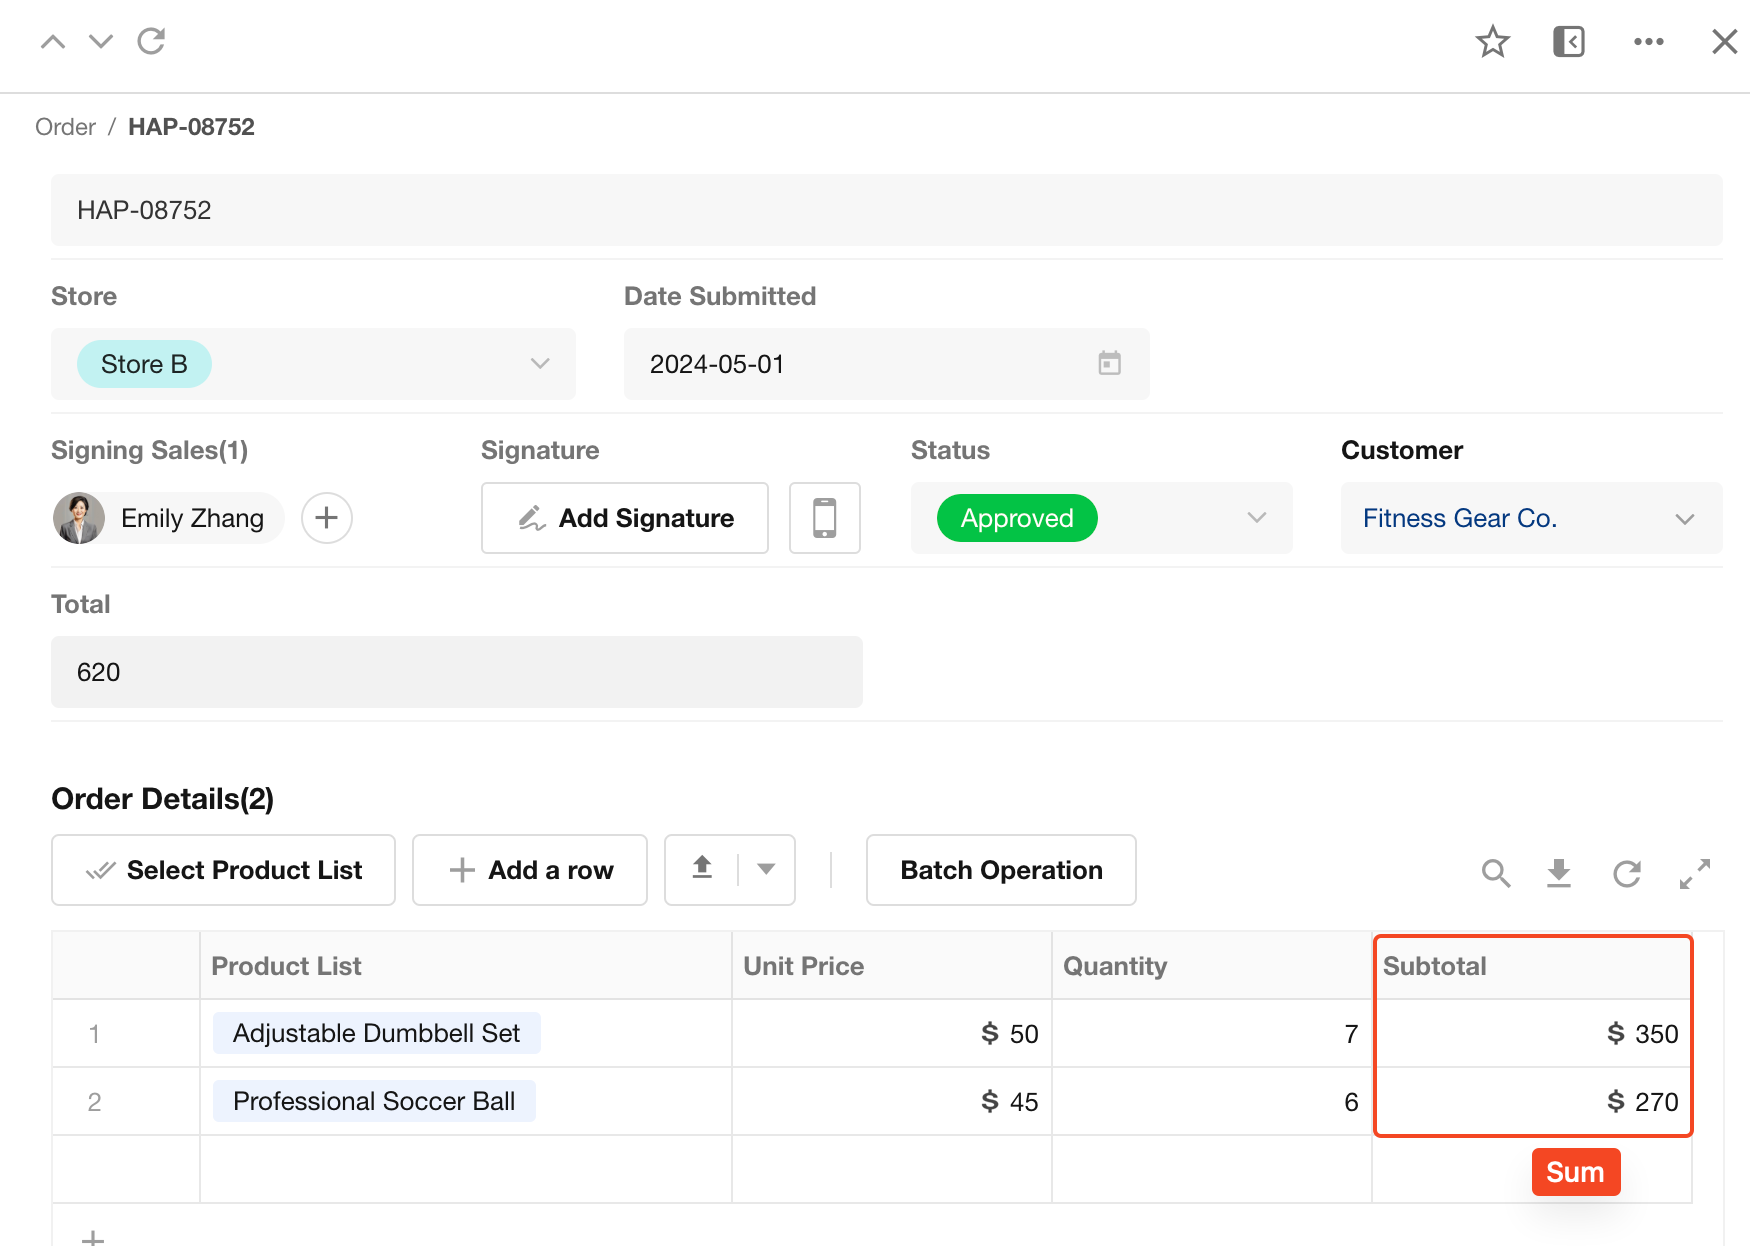Open the Date Submitted calendar picker
This screenshot has height=1246, width=1750.
click(1109, 364)
